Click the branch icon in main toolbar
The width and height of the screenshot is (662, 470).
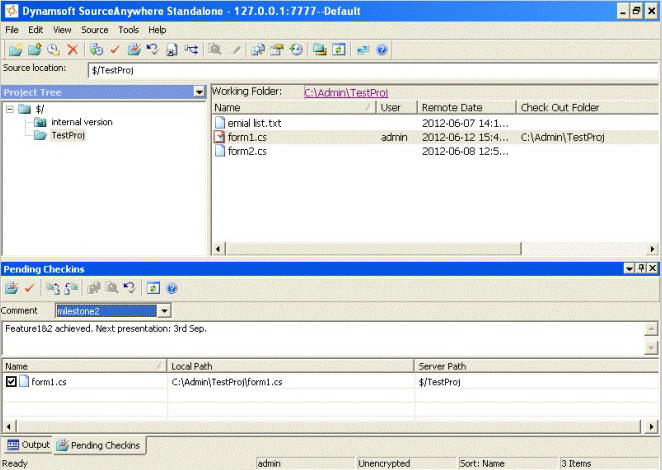coord(191,49)
